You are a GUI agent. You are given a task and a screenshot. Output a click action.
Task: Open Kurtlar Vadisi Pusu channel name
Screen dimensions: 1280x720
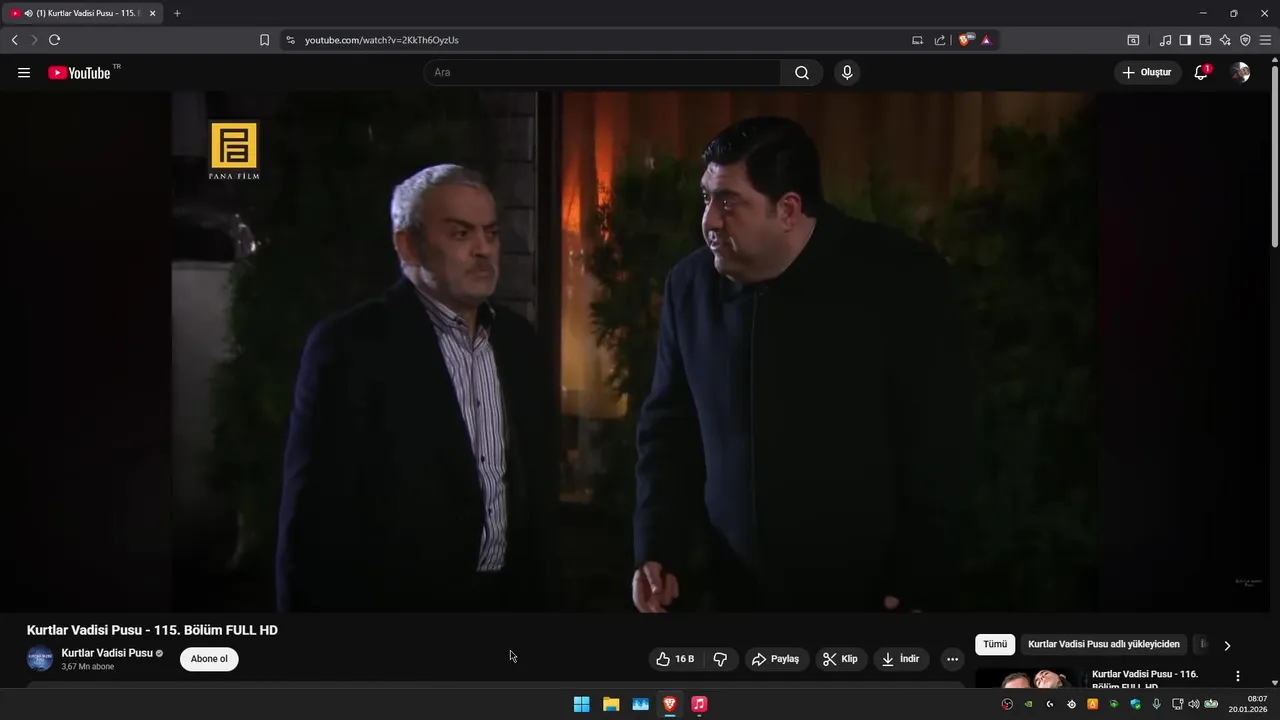tap(107, 653)
